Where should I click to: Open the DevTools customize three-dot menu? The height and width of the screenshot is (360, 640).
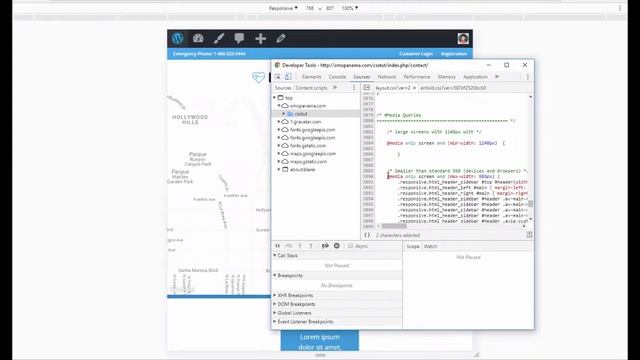pyautogui.click(x=527, y=77)
